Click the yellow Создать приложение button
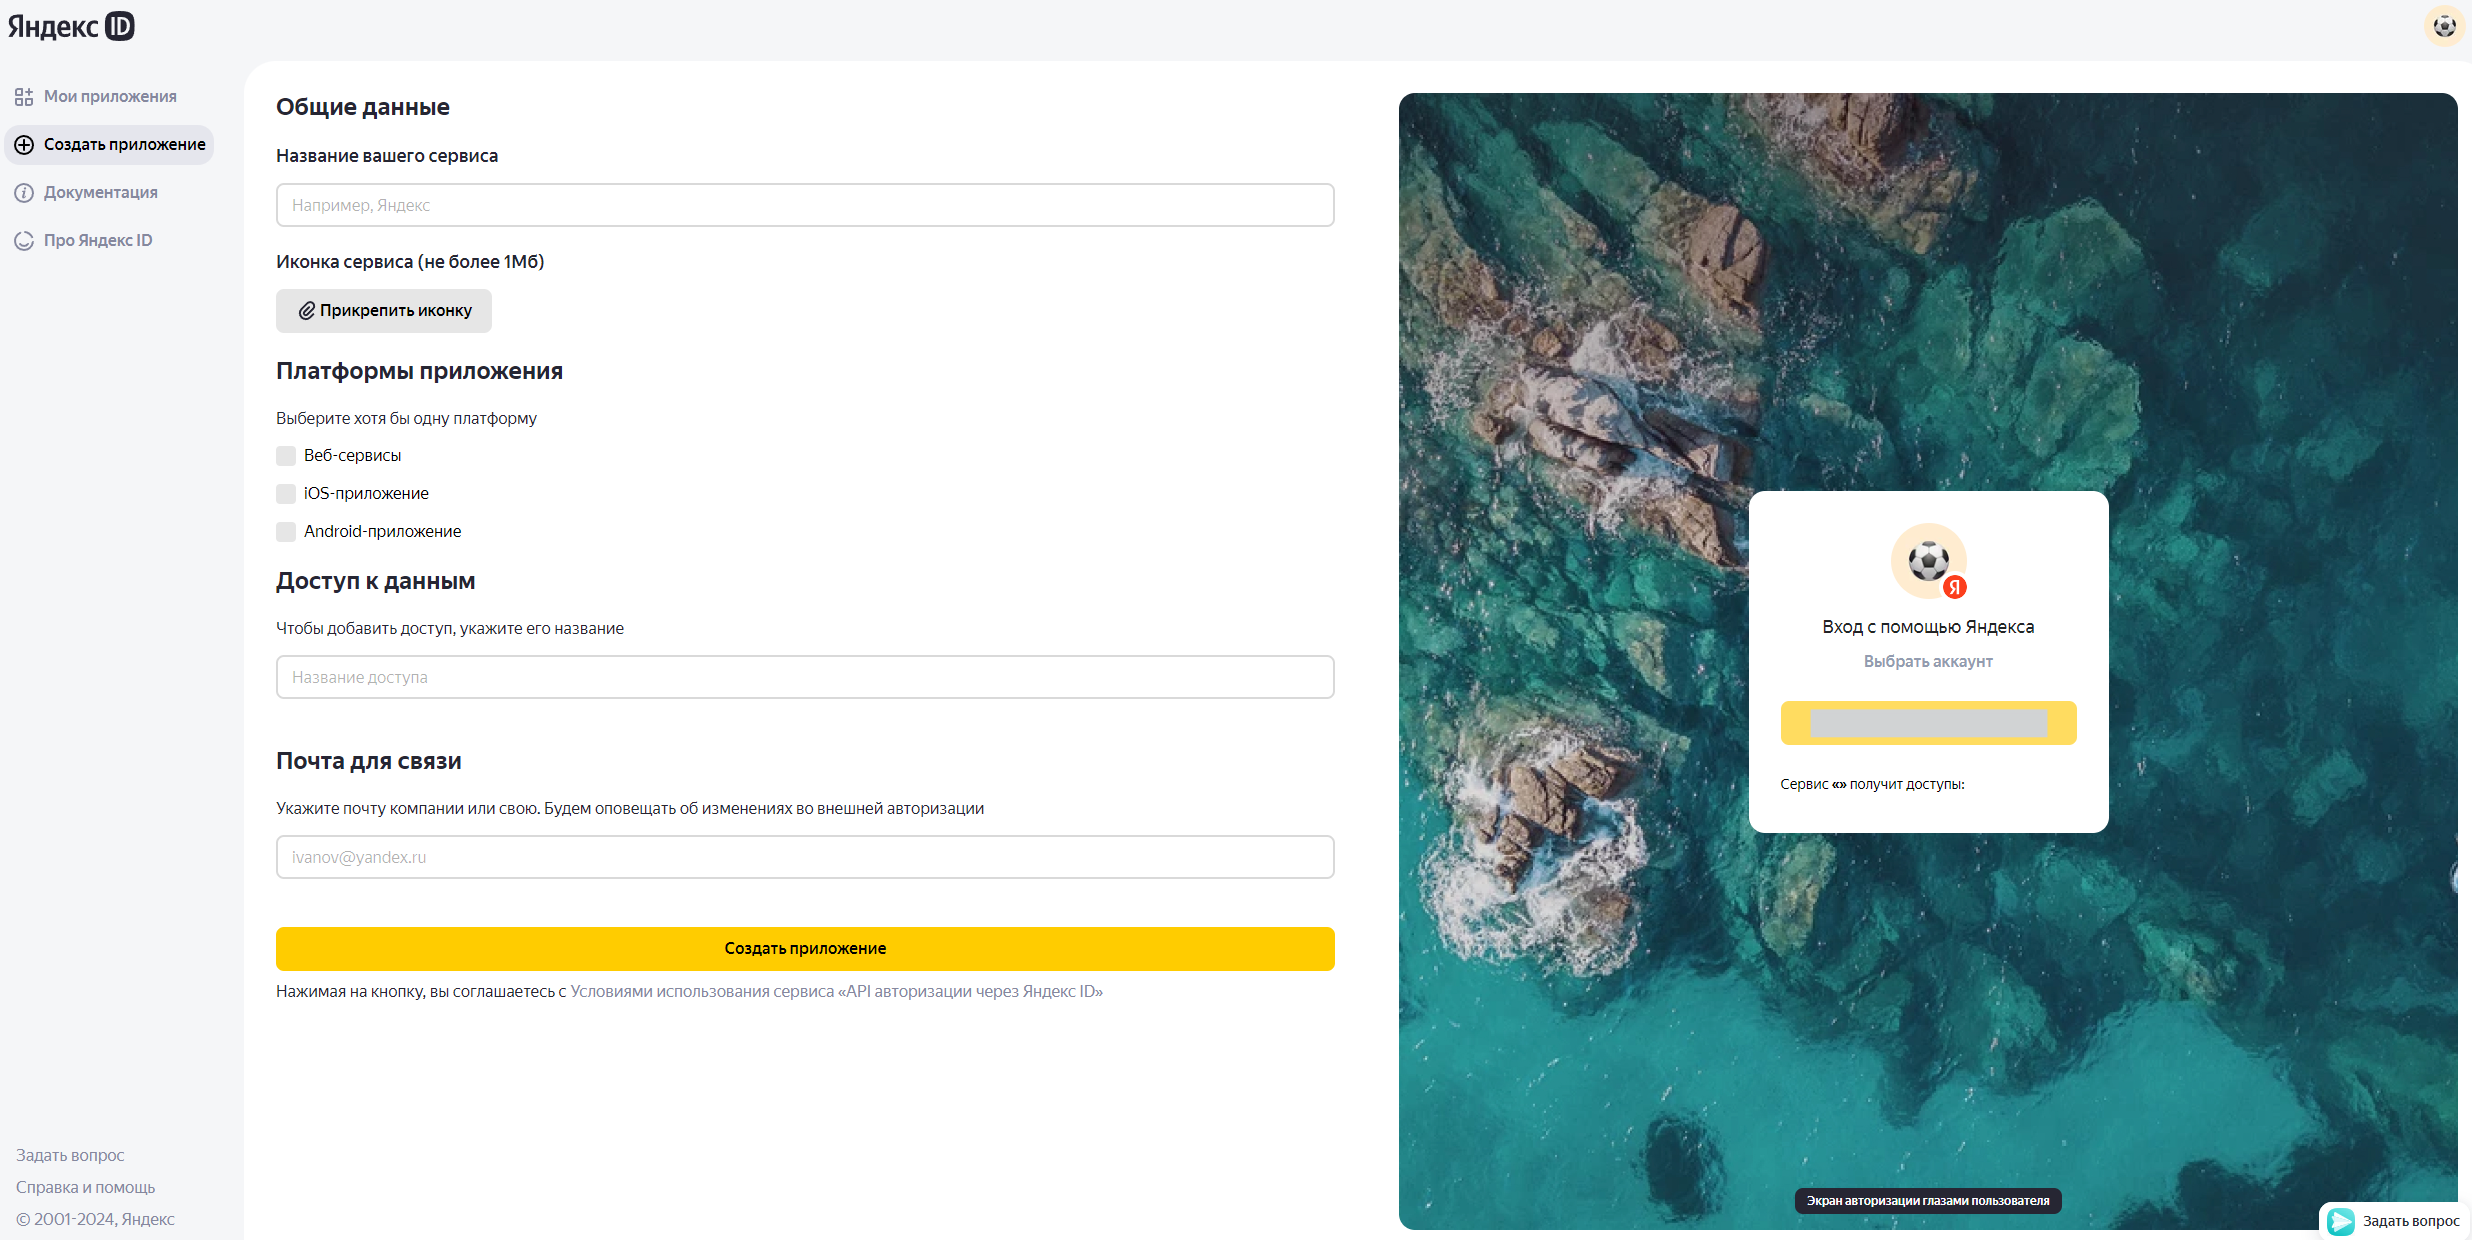 click(805, 949)
